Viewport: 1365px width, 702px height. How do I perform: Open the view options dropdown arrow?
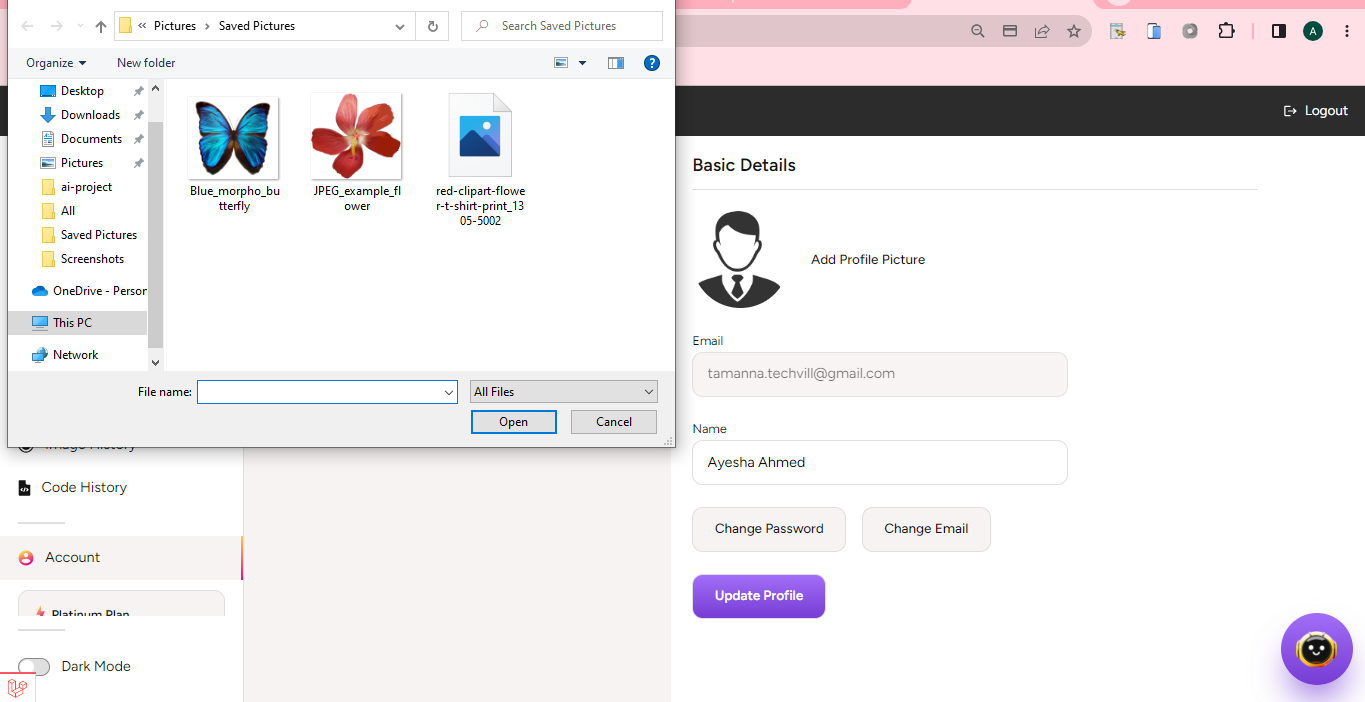click(582, 63)
